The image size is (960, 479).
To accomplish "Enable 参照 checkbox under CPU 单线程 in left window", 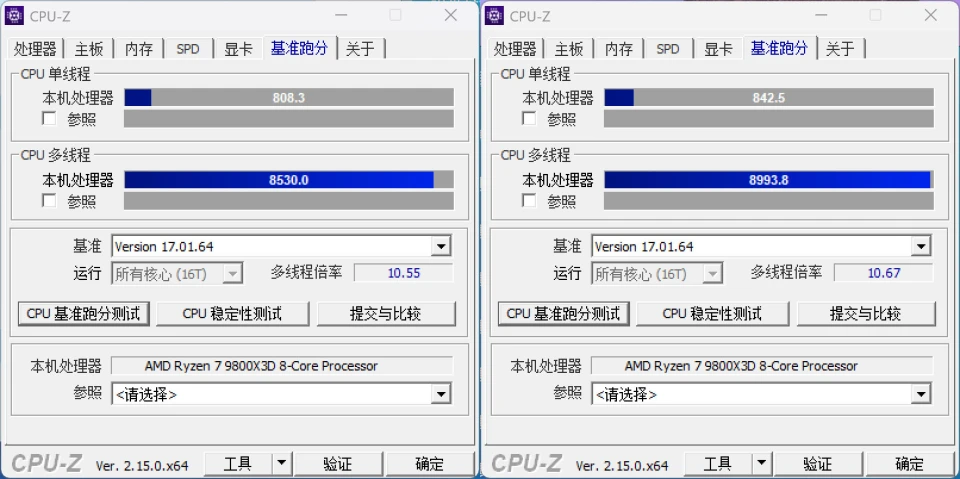I will point(49,119).
